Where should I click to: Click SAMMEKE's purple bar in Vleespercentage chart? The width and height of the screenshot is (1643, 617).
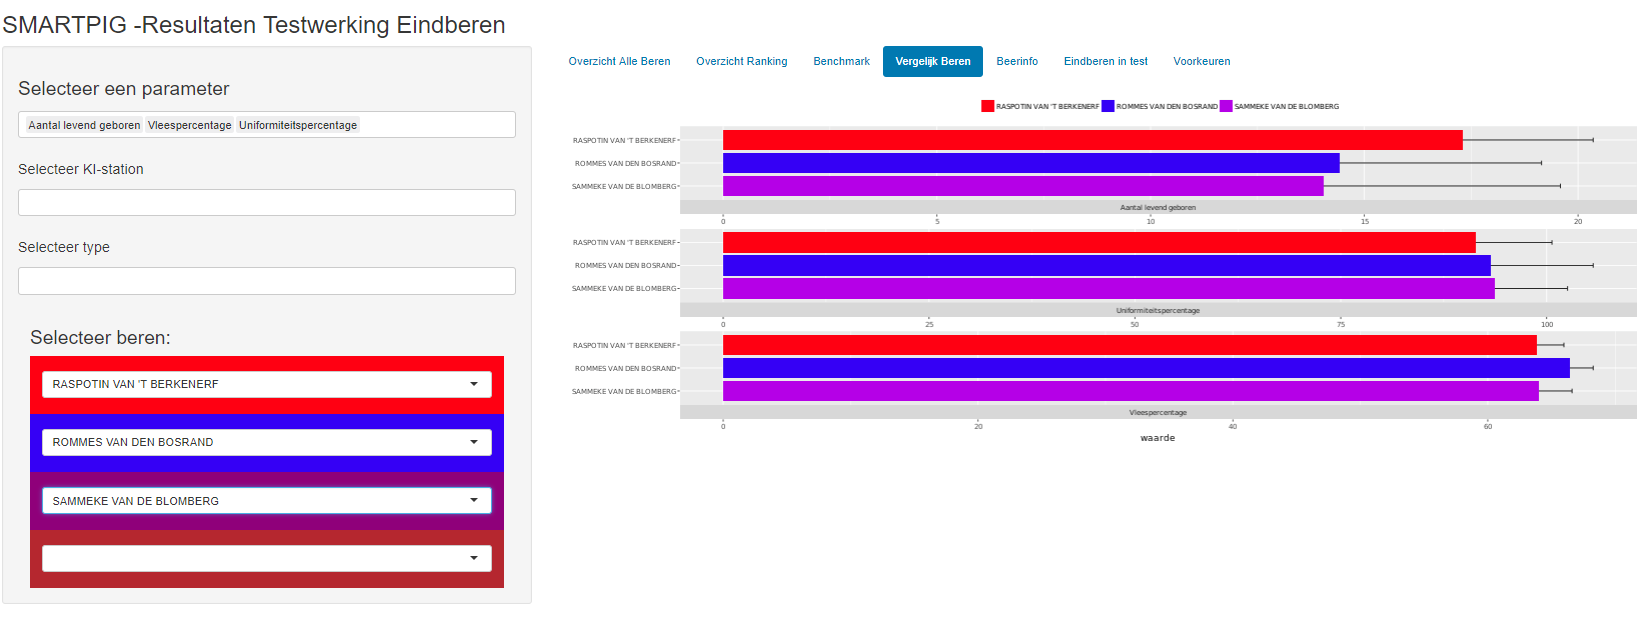[x=1131, y=391]
